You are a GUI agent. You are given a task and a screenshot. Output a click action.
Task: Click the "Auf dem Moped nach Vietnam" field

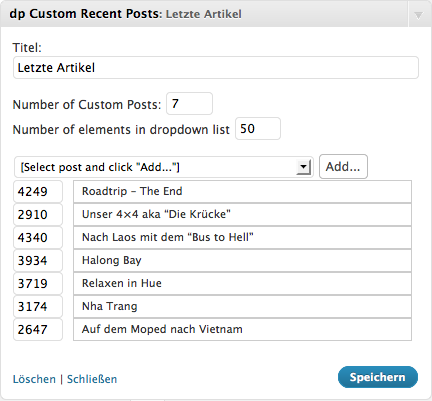click(242, 329)
